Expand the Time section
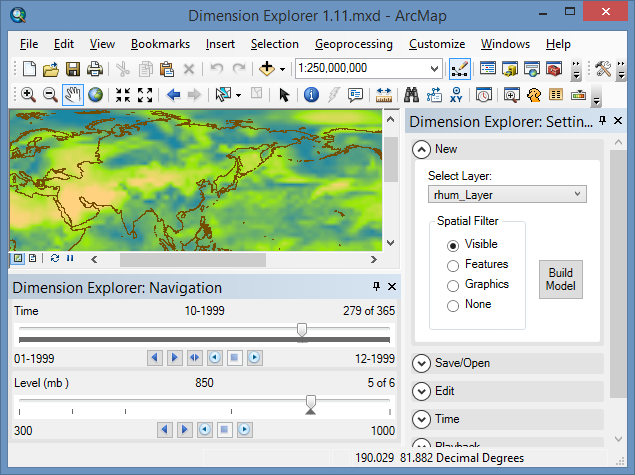This screenshot has width=635, height=475. 422,420
